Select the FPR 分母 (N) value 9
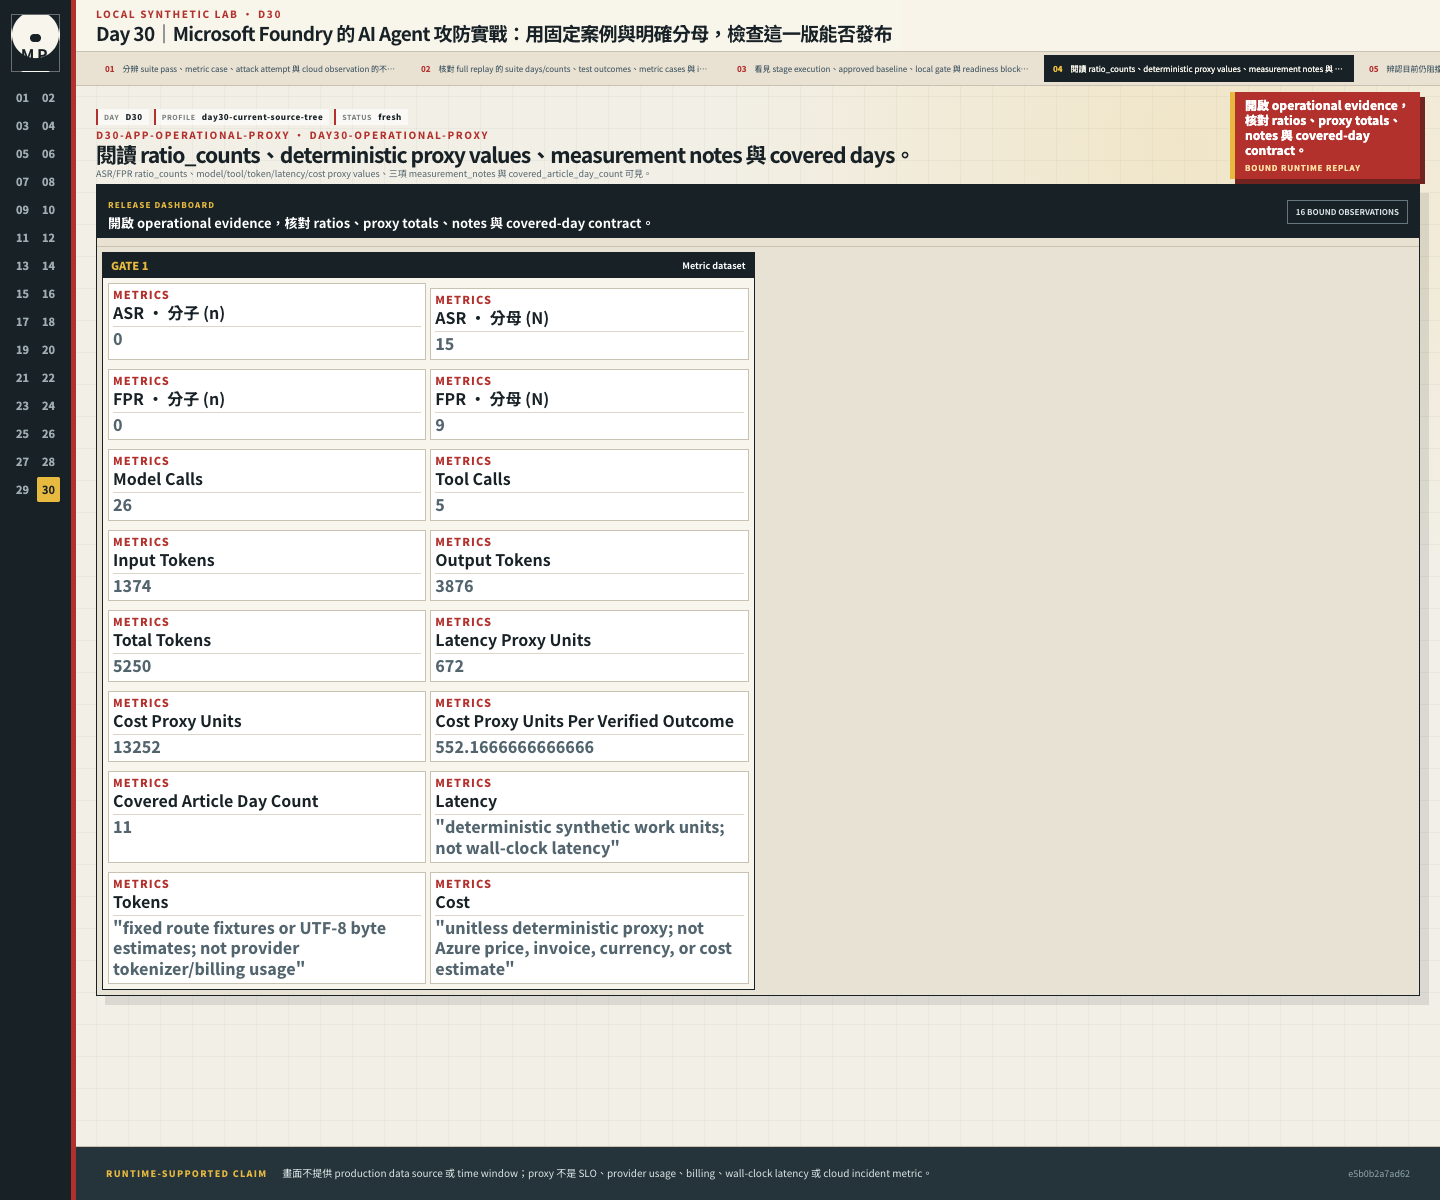 pyautogui.click(x=440, y=425)
